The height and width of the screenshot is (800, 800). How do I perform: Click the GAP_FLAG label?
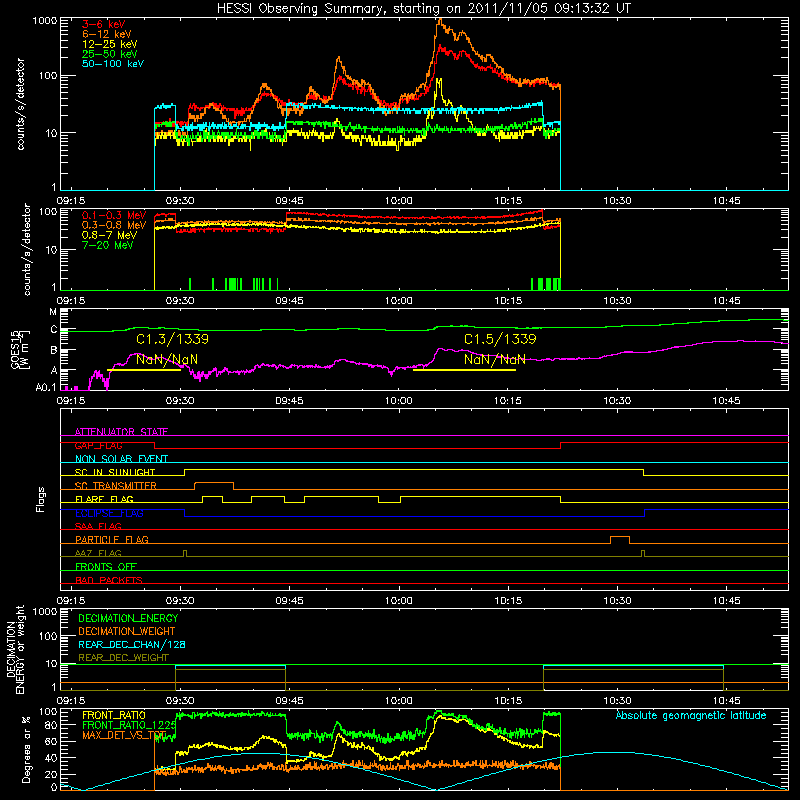[98, 445]
